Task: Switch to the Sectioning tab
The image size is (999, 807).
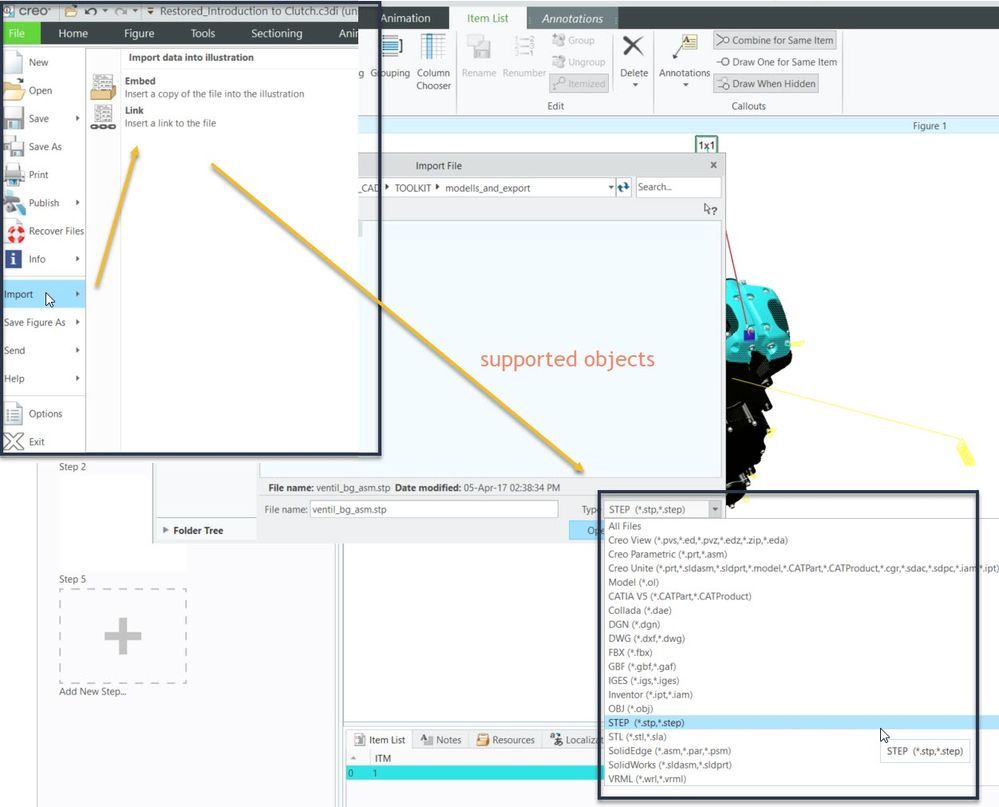Action: [277, 33]
